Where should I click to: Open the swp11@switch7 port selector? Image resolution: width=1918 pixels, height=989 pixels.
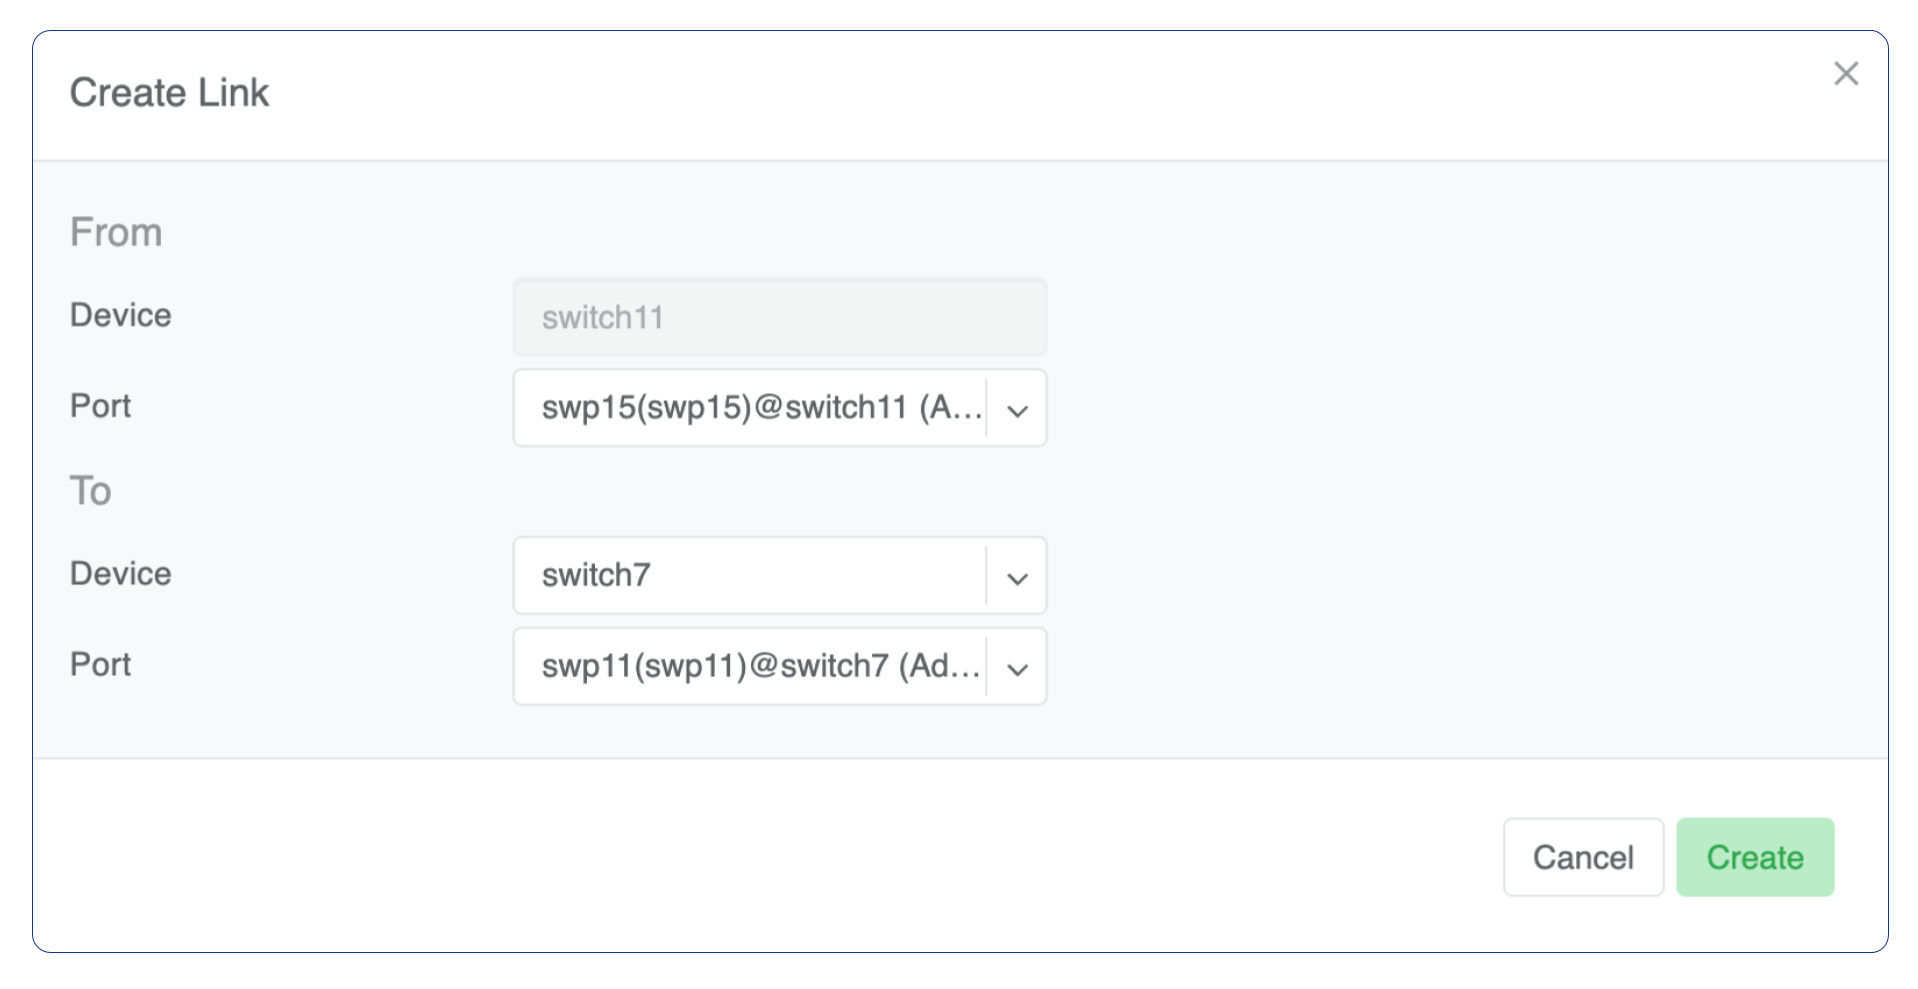[749, 667]
